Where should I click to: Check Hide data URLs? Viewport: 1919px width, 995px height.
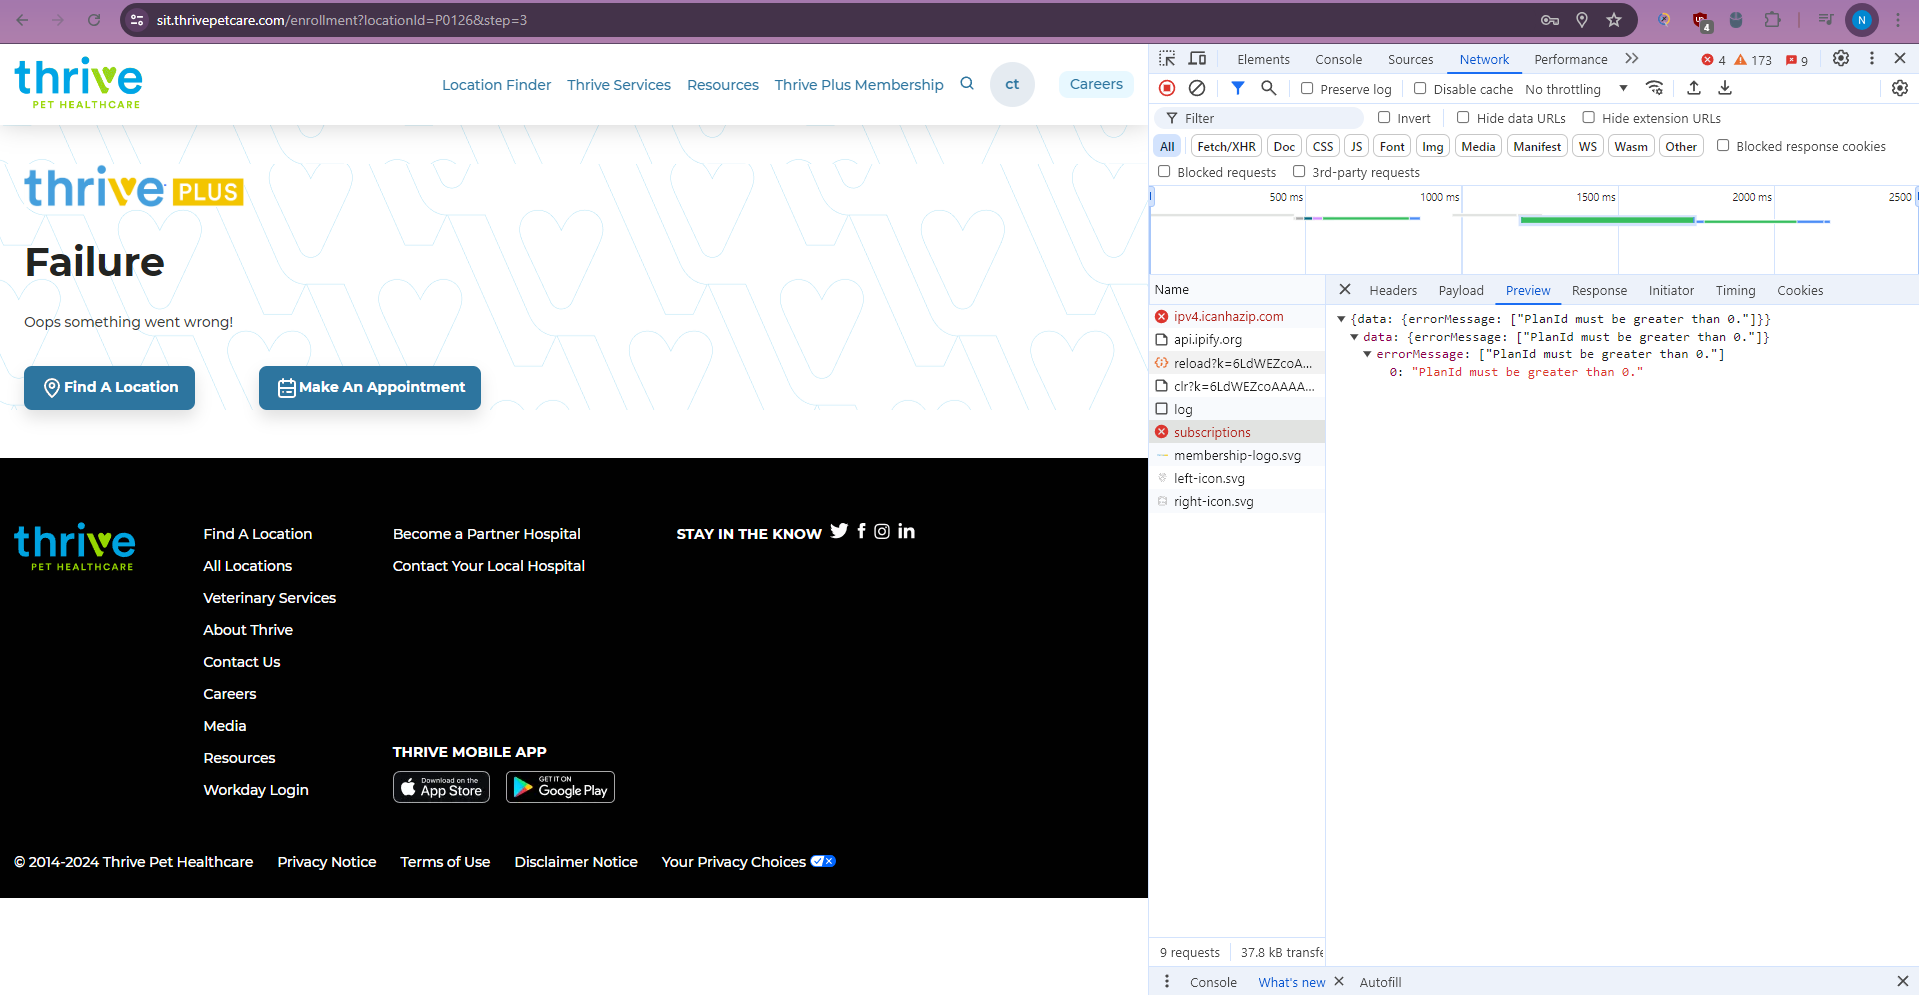click(1463, 117)
